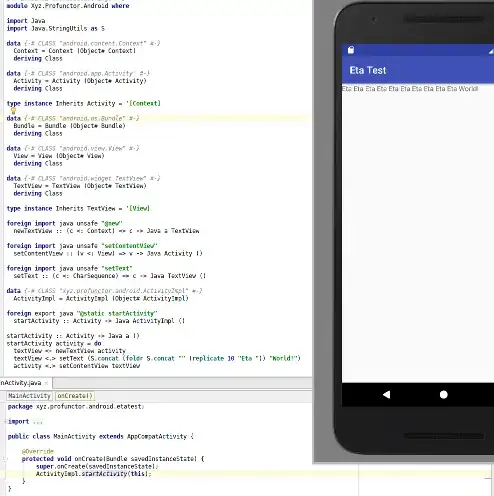Click the setContentView foreign import string
Image resolution: width=494 pixels, height=496 pixels.
point(129,246)
